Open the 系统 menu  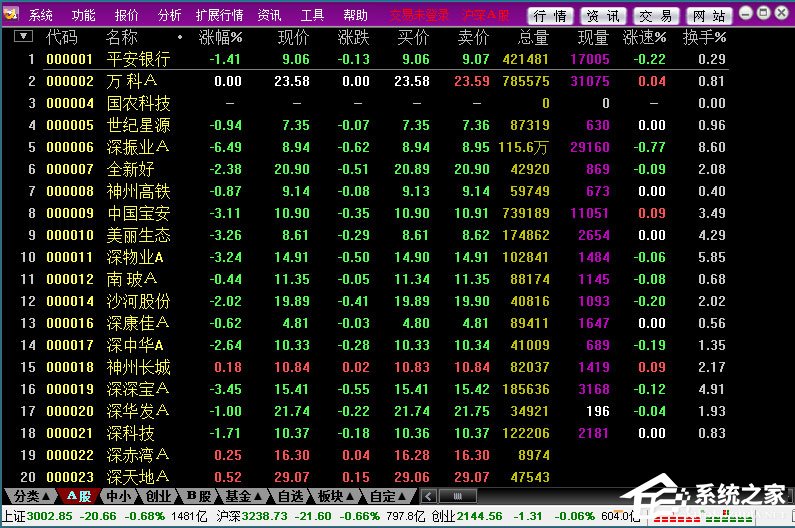[41, 15]
